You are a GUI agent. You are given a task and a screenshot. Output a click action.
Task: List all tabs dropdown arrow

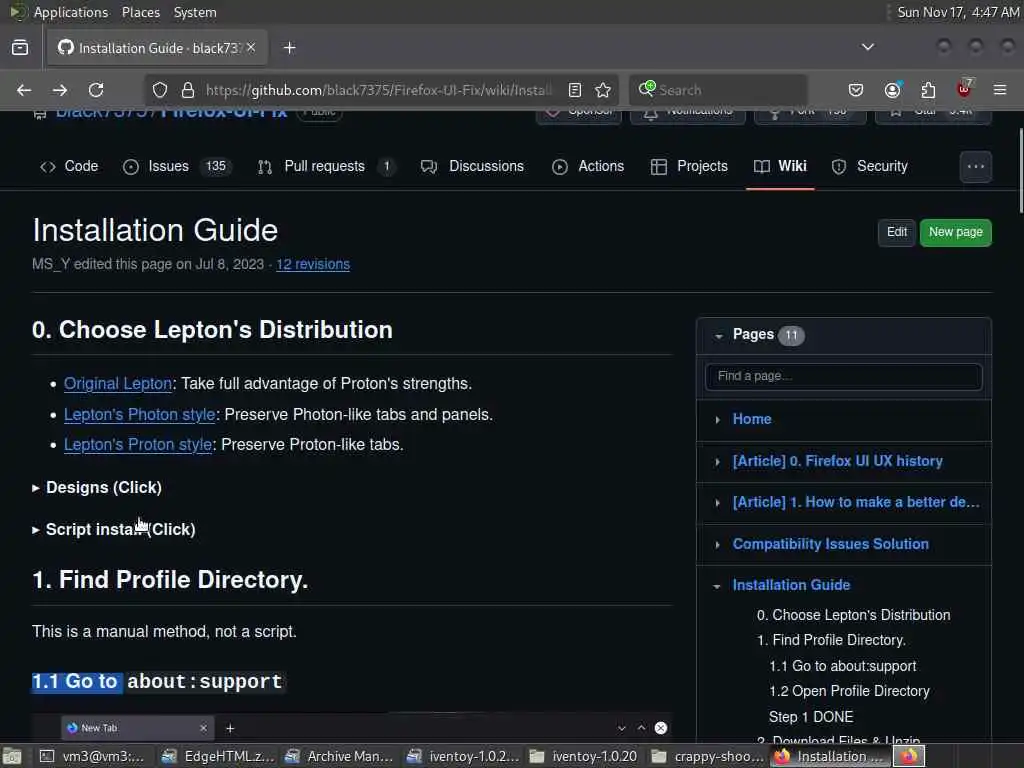tap(867, 47)
